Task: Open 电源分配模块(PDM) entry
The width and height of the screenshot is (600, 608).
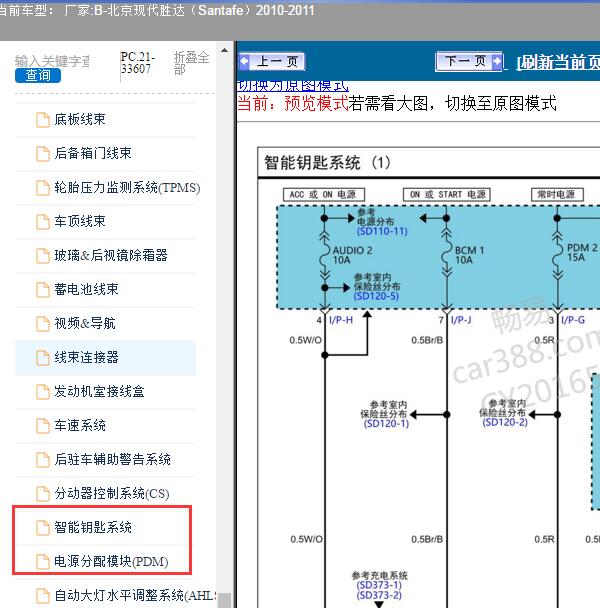Action: pos(111,561)
